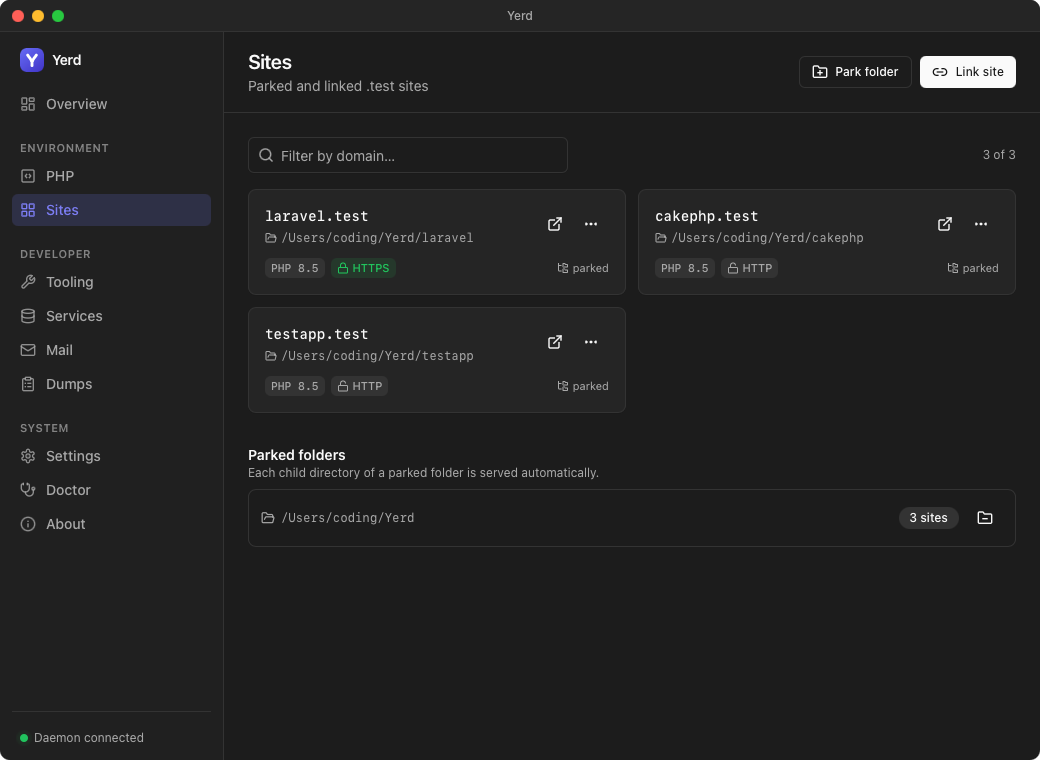Click the green daemon status dot
This screenshot has width=1040, height=760.
tap(24, 737)
